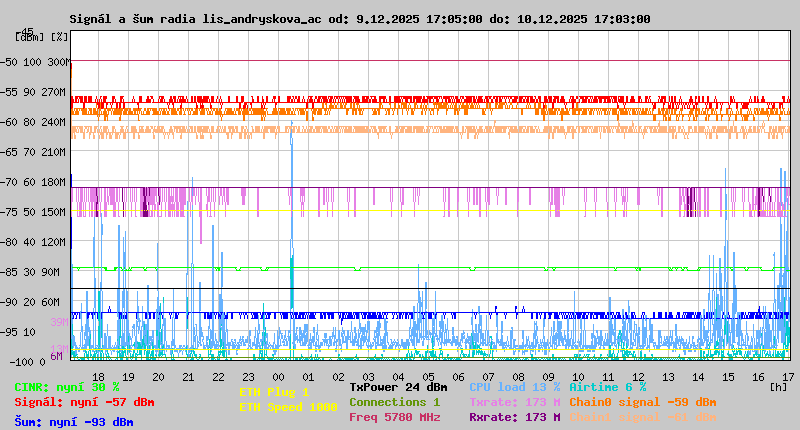Select the CPU load legend entry
The height and width of the screenshot is (430, 800).
[x=514, y=387]
